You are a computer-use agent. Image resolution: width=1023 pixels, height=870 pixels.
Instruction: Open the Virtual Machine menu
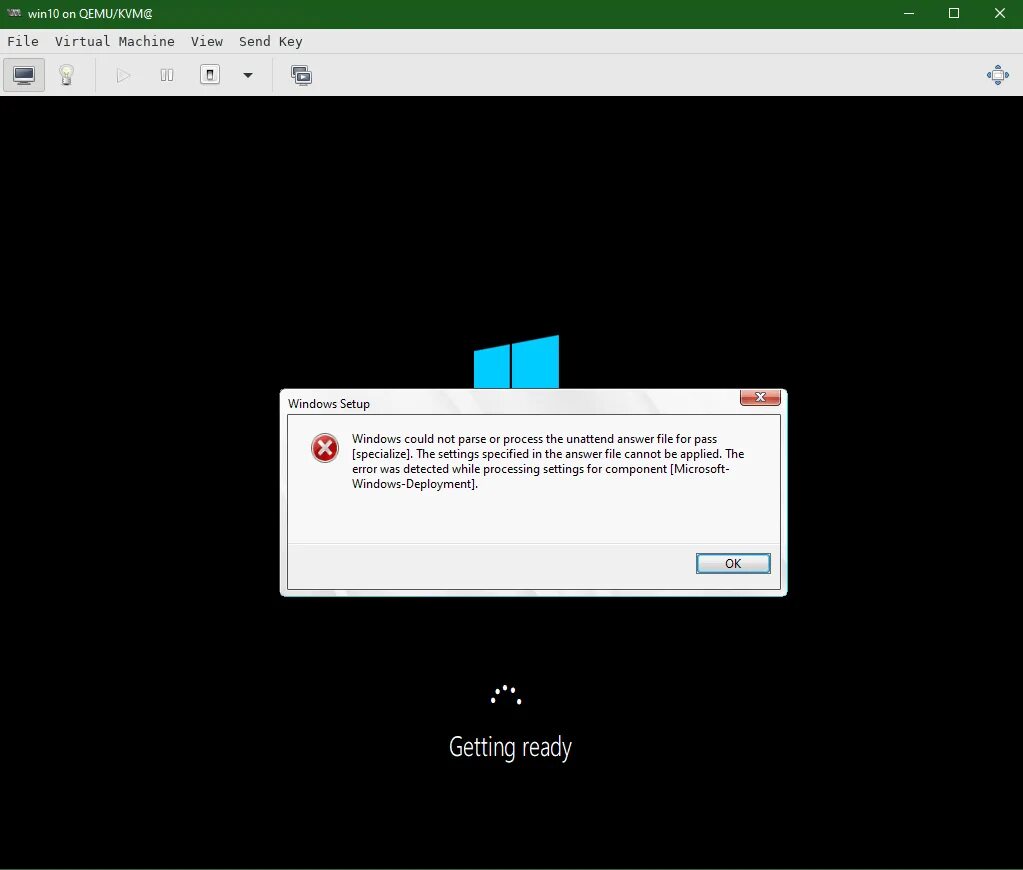[115, 41]
